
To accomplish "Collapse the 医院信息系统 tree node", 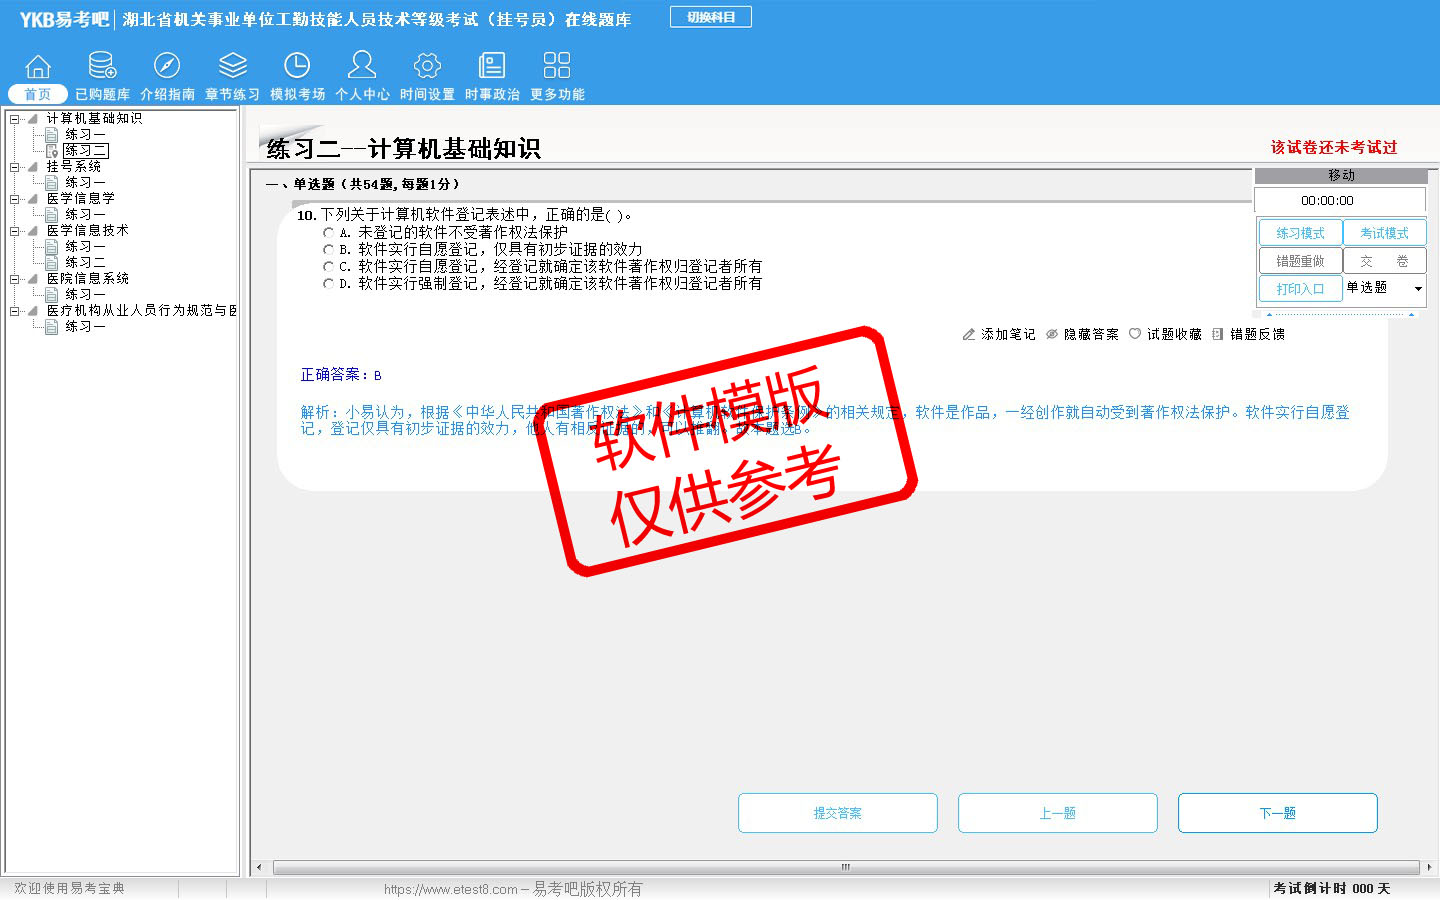I will pyautogui.click(x=15, y=278).
